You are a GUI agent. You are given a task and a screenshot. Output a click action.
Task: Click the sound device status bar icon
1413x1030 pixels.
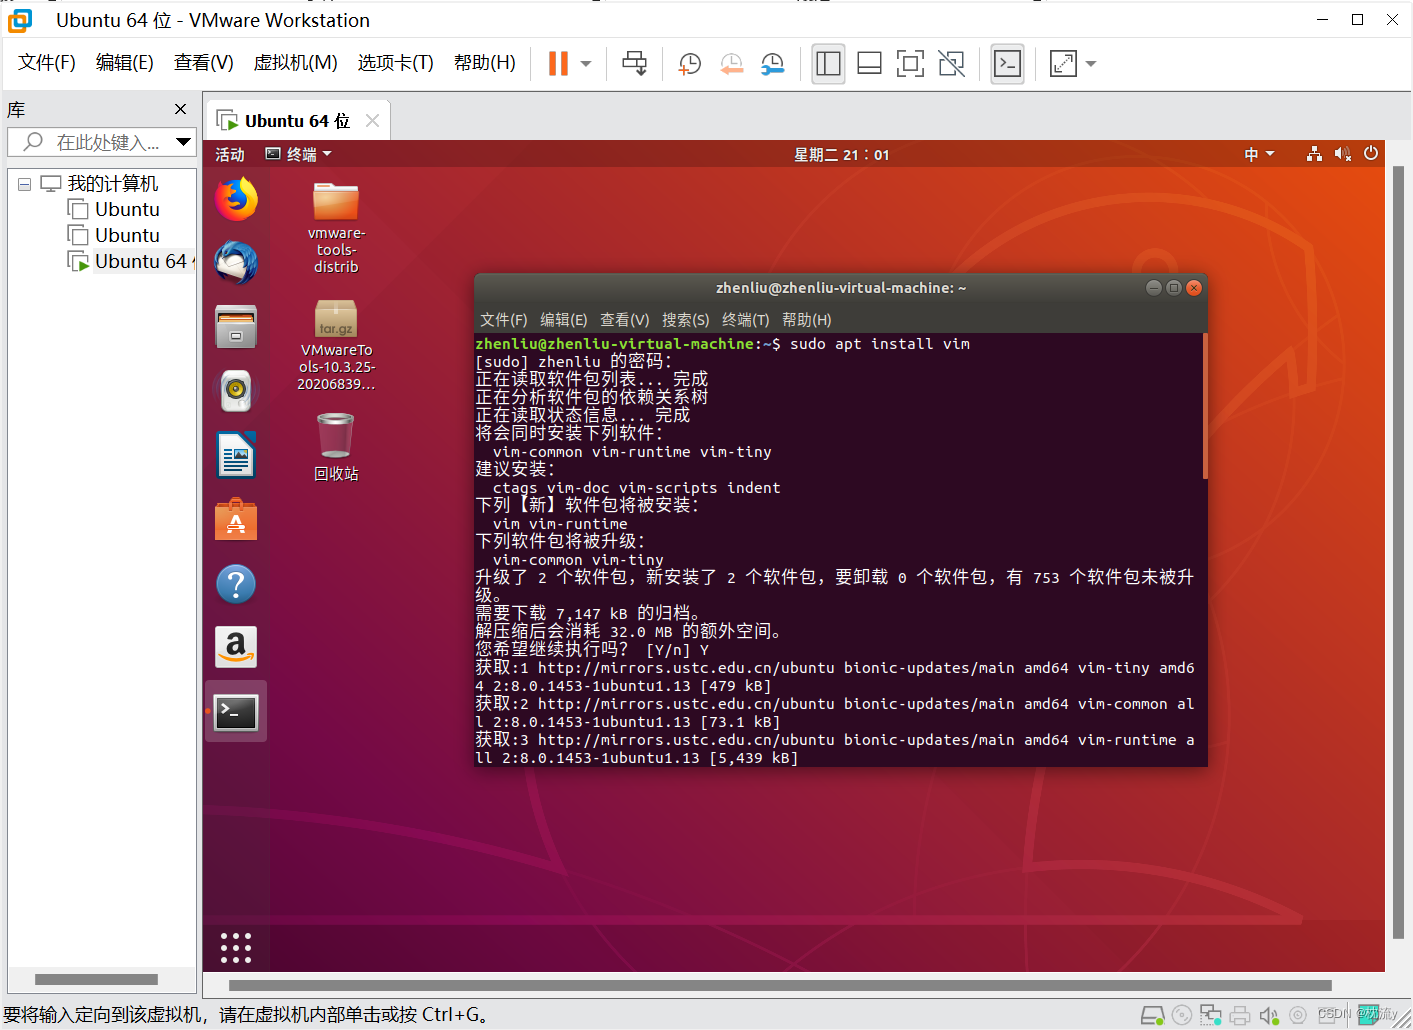click(x=1269, y=1015)
